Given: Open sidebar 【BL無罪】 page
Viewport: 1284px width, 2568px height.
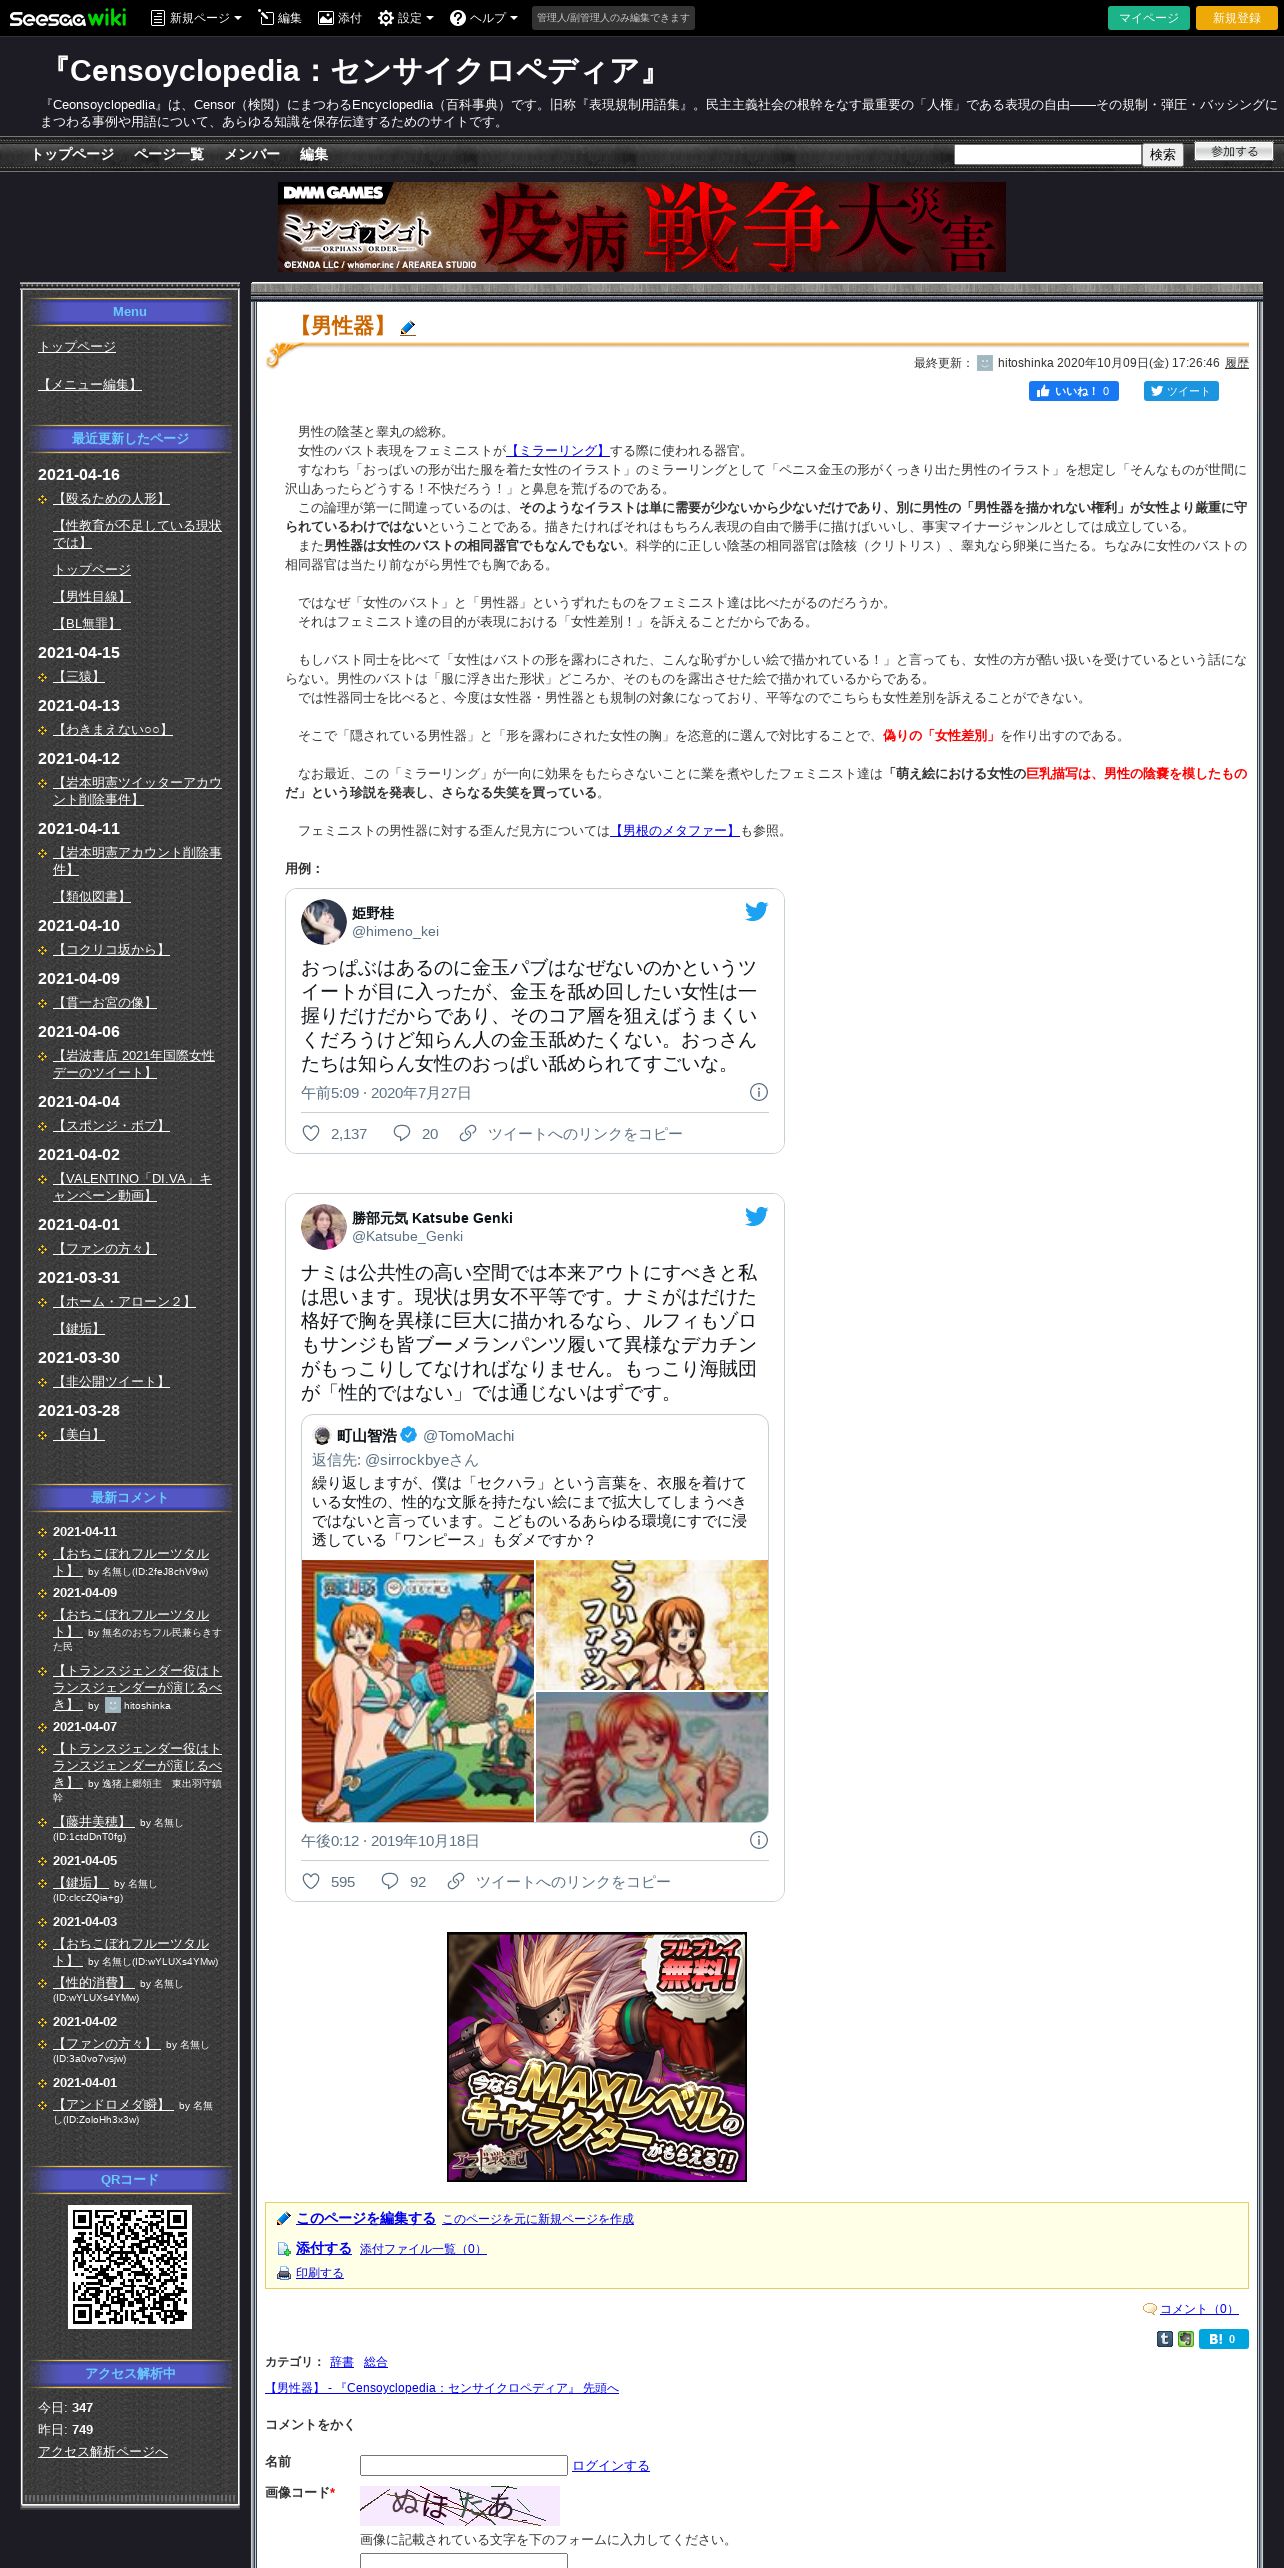Looking at the screenshot, I should pyautogui.click(x=87, y=623).
